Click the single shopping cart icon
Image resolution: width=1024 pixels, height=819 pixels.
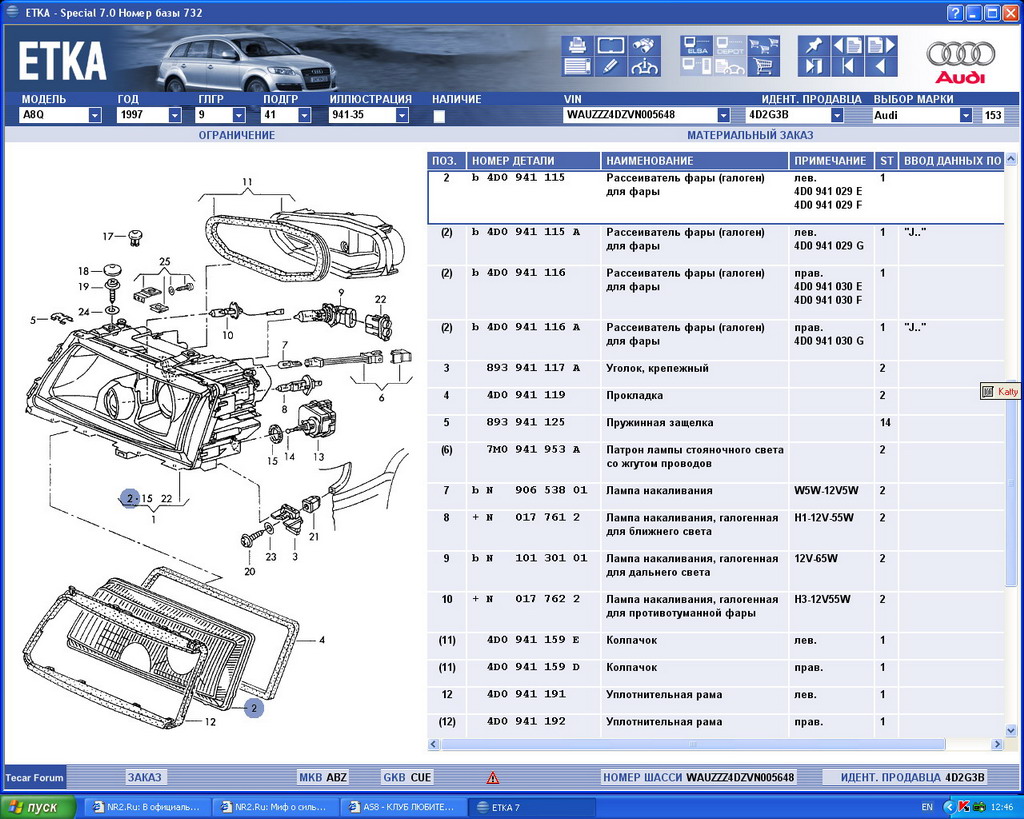[x=764, y=67]
